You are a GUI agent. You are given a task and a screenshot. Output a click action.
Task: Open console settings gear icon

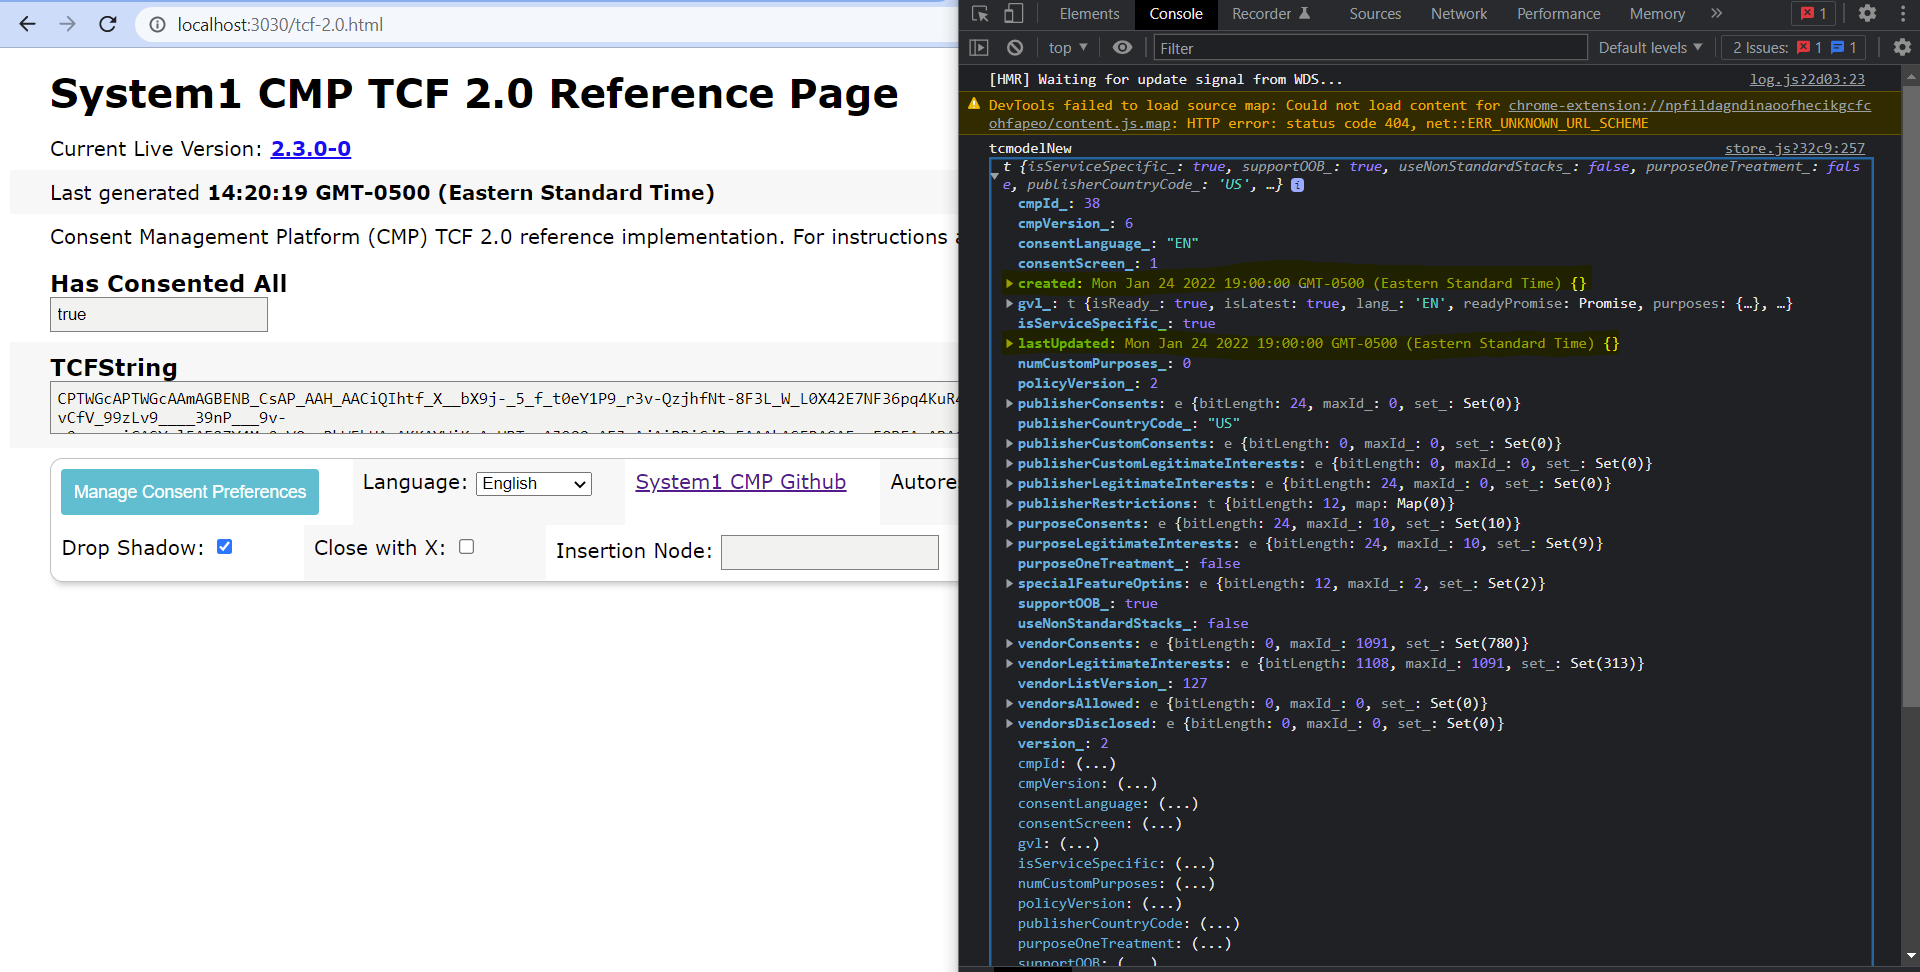coord(1902,47)
